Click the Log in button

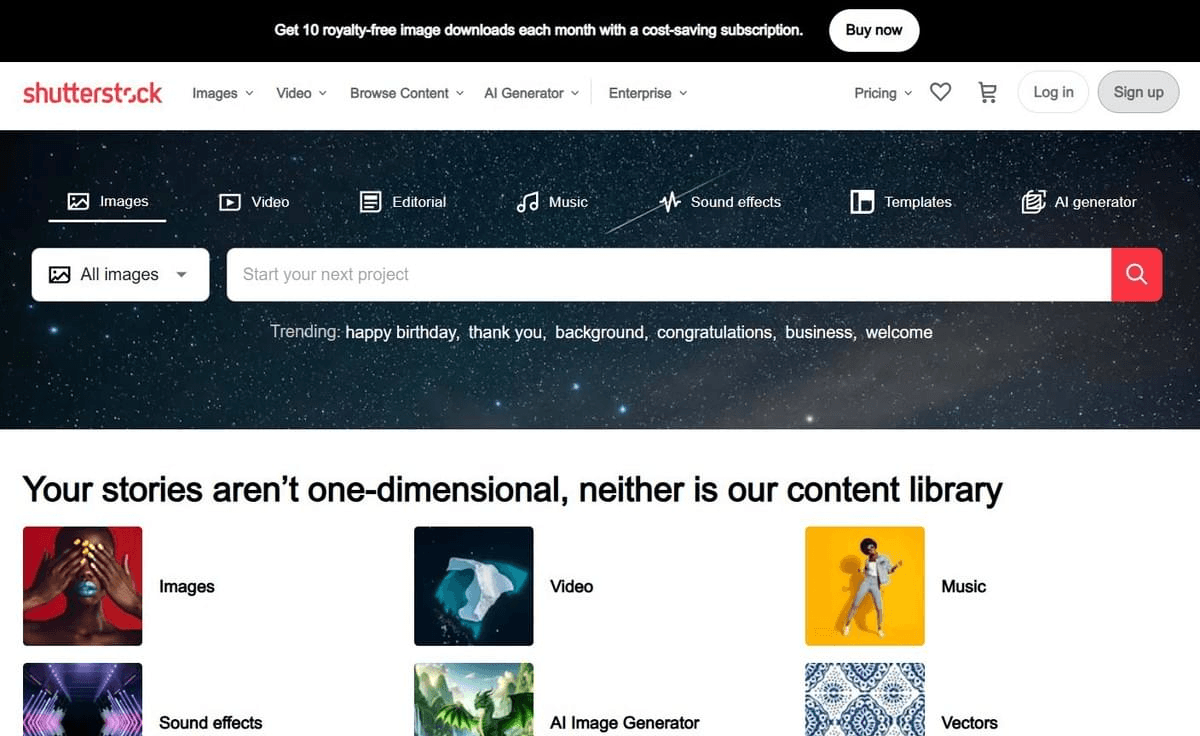1053,92
